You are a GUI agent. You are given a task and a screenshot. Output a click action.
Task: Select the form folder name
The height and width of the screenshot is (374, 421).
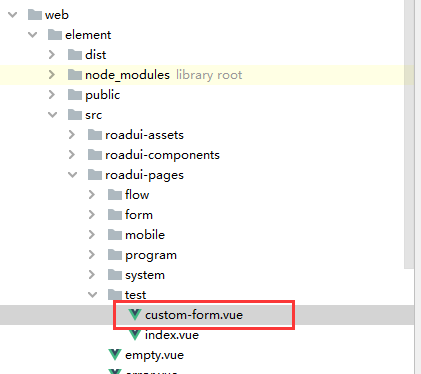click(139, 215)
